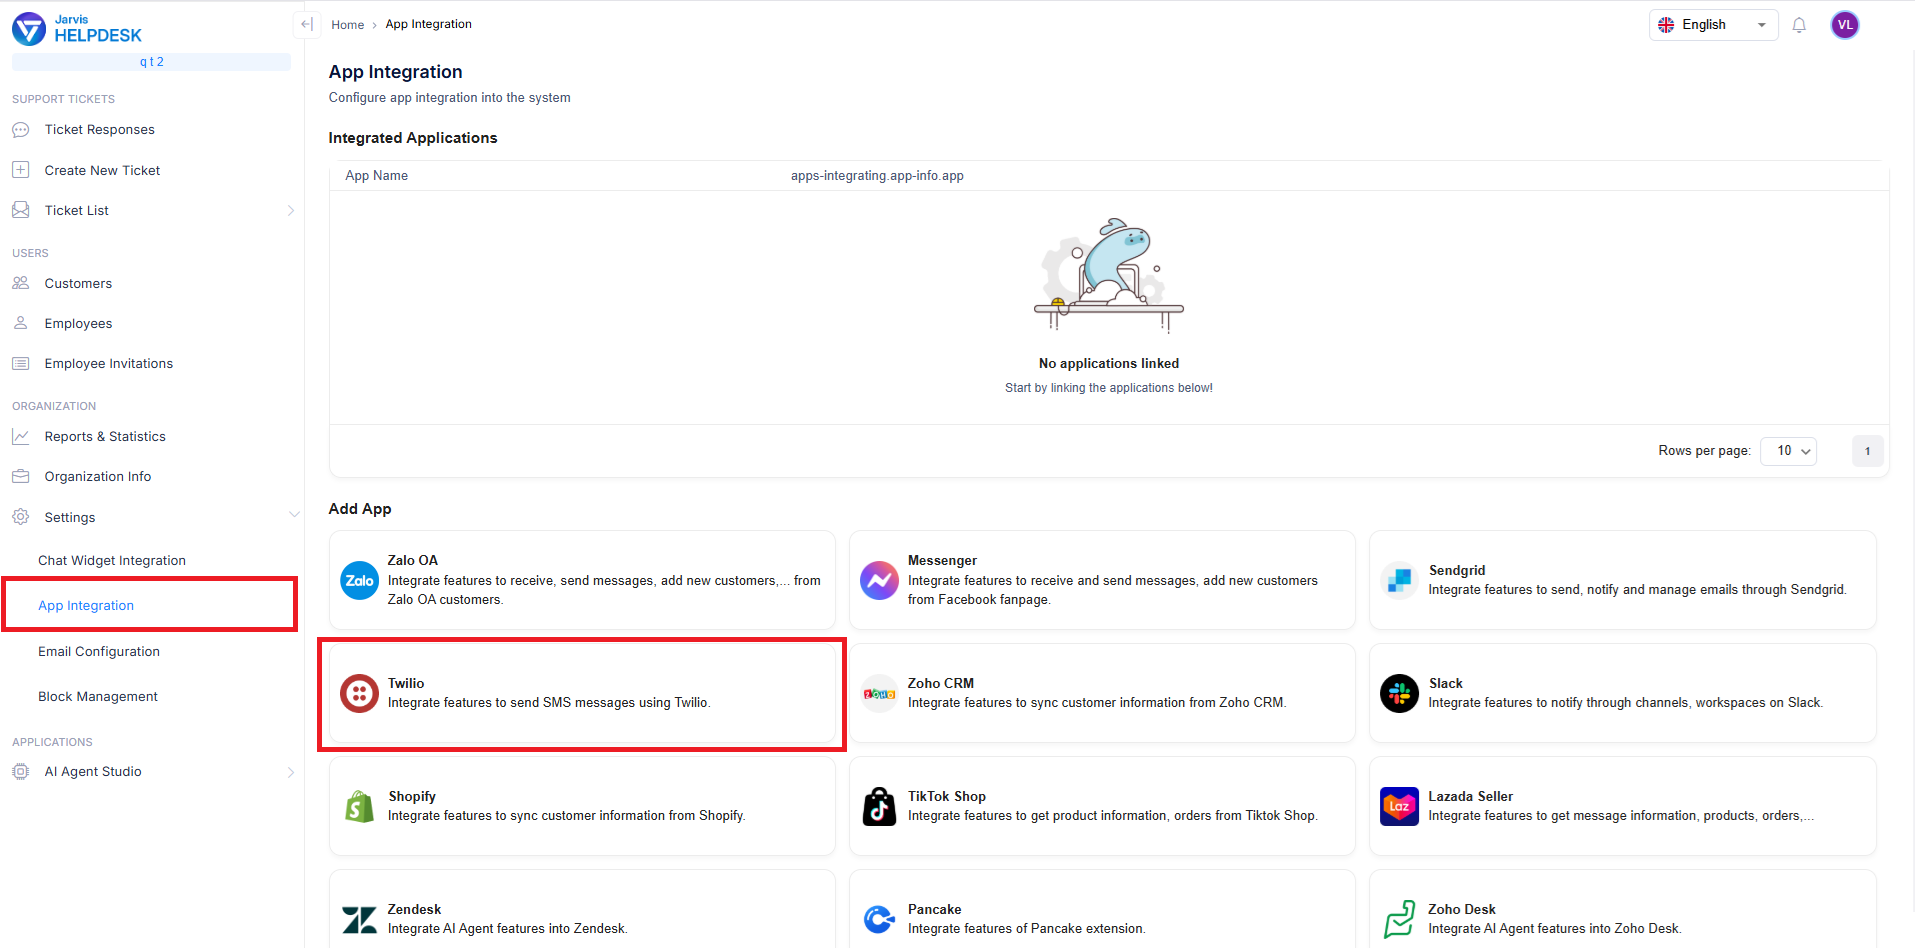Select Email Configuration submenu item

click(99, 651)
